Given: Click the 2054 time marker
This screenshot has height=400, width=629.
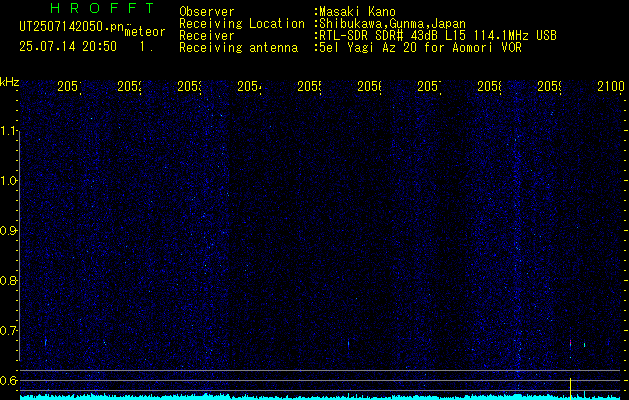Looking at the screenshot, I should coord(250,86).
